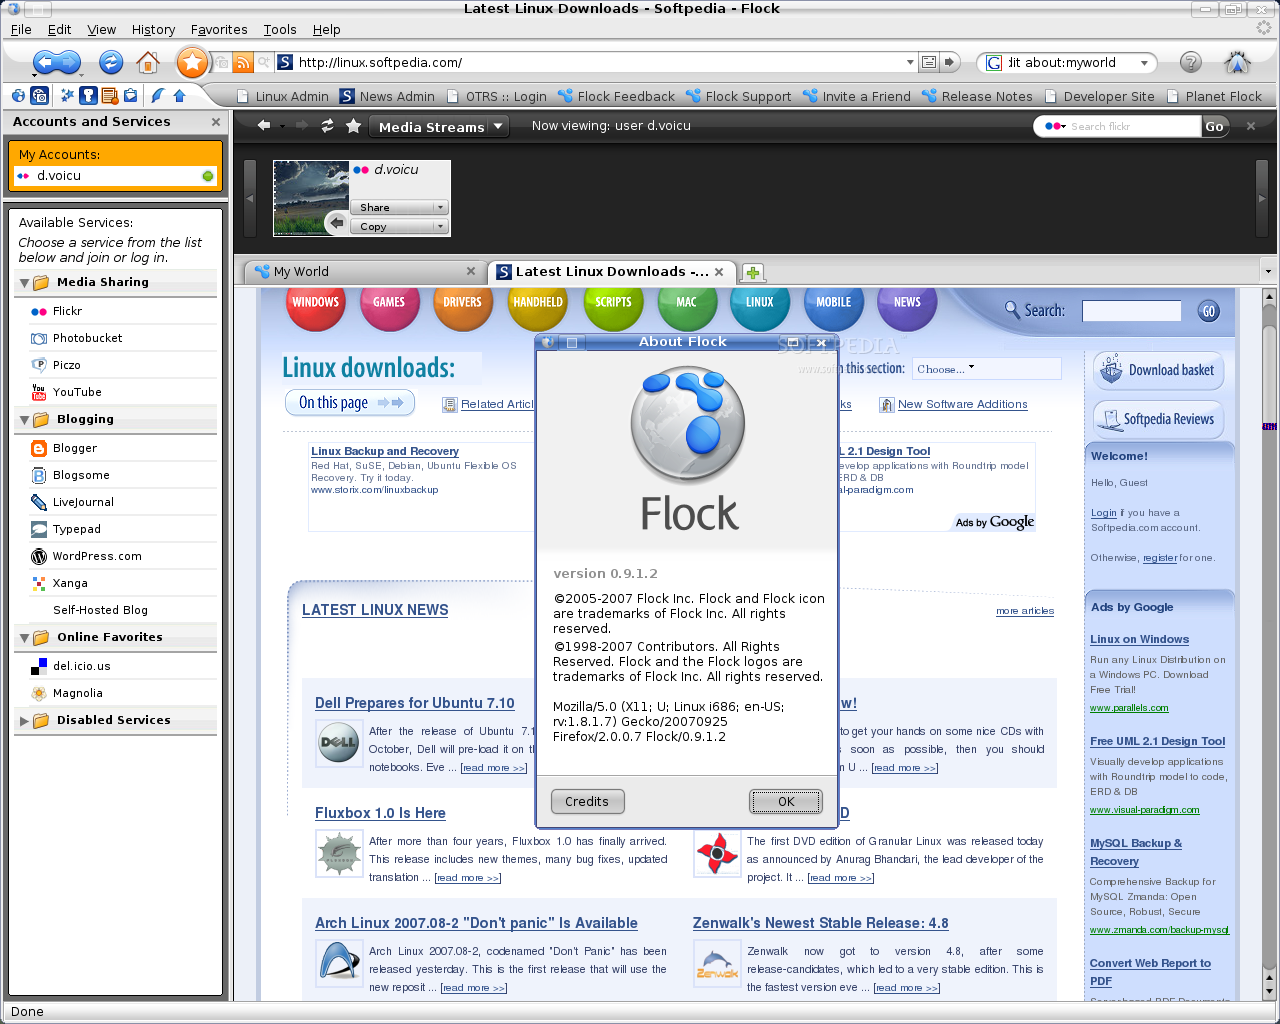The image size is (1280, 1024).
Task: Select del.icio.us under Online Favorites
Action: pyautogui.click(x=124, y=666)
